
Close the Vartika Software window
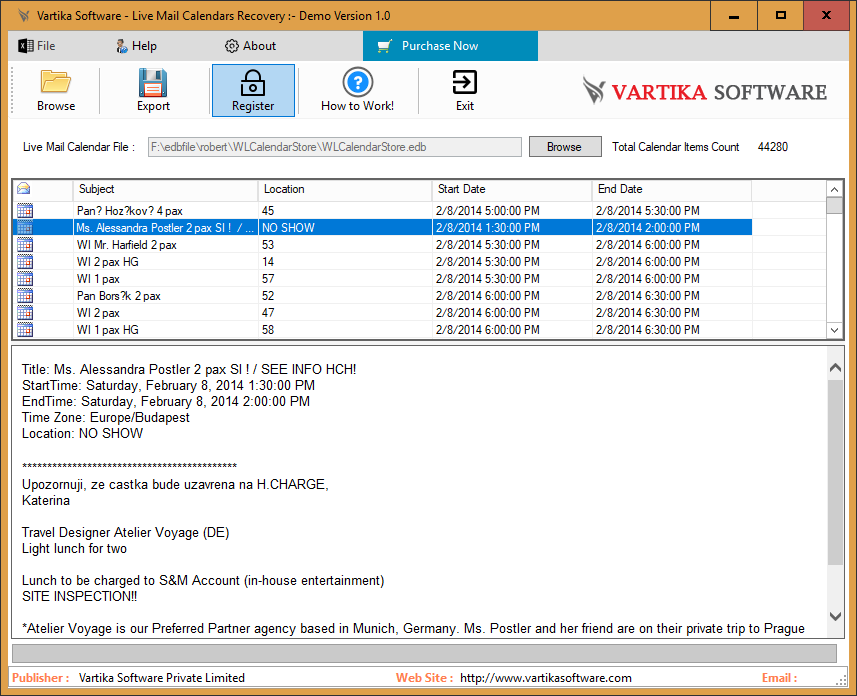pyautogui.click(x=826, y=16)
